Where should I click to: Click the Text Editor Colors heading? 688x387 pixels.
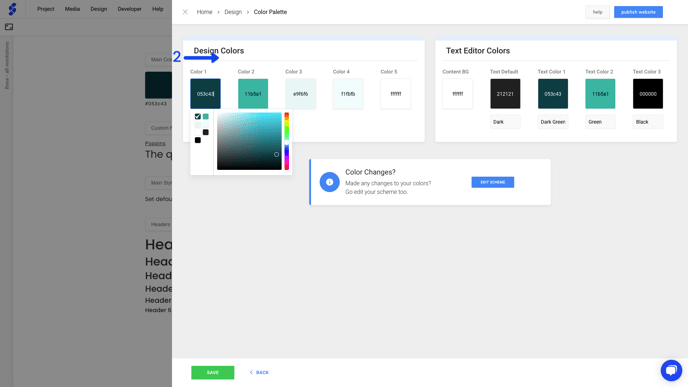(x=478, y=50)
